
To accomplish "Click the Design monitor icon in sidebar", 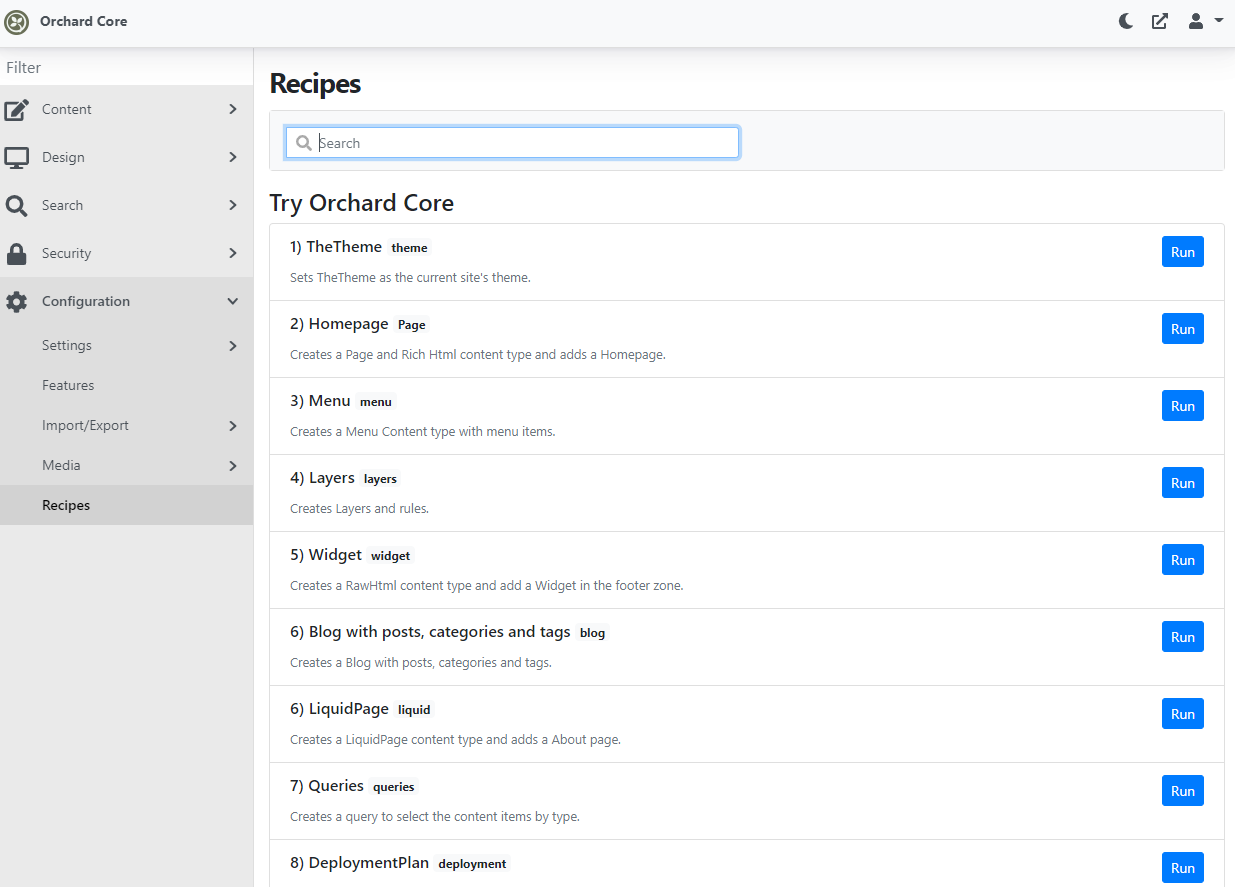I will (x=17, y=157).
